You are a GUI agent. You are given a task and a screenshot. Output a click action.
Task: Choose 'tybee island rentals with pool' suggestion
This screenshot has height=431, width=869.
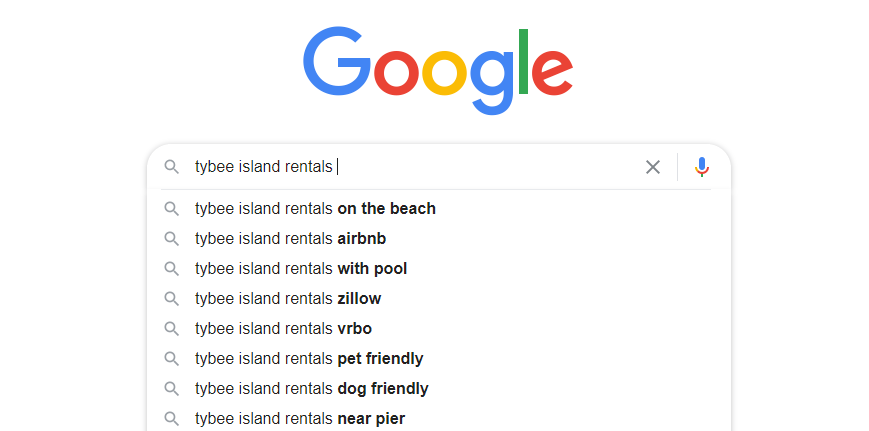(x=439, y=269)
